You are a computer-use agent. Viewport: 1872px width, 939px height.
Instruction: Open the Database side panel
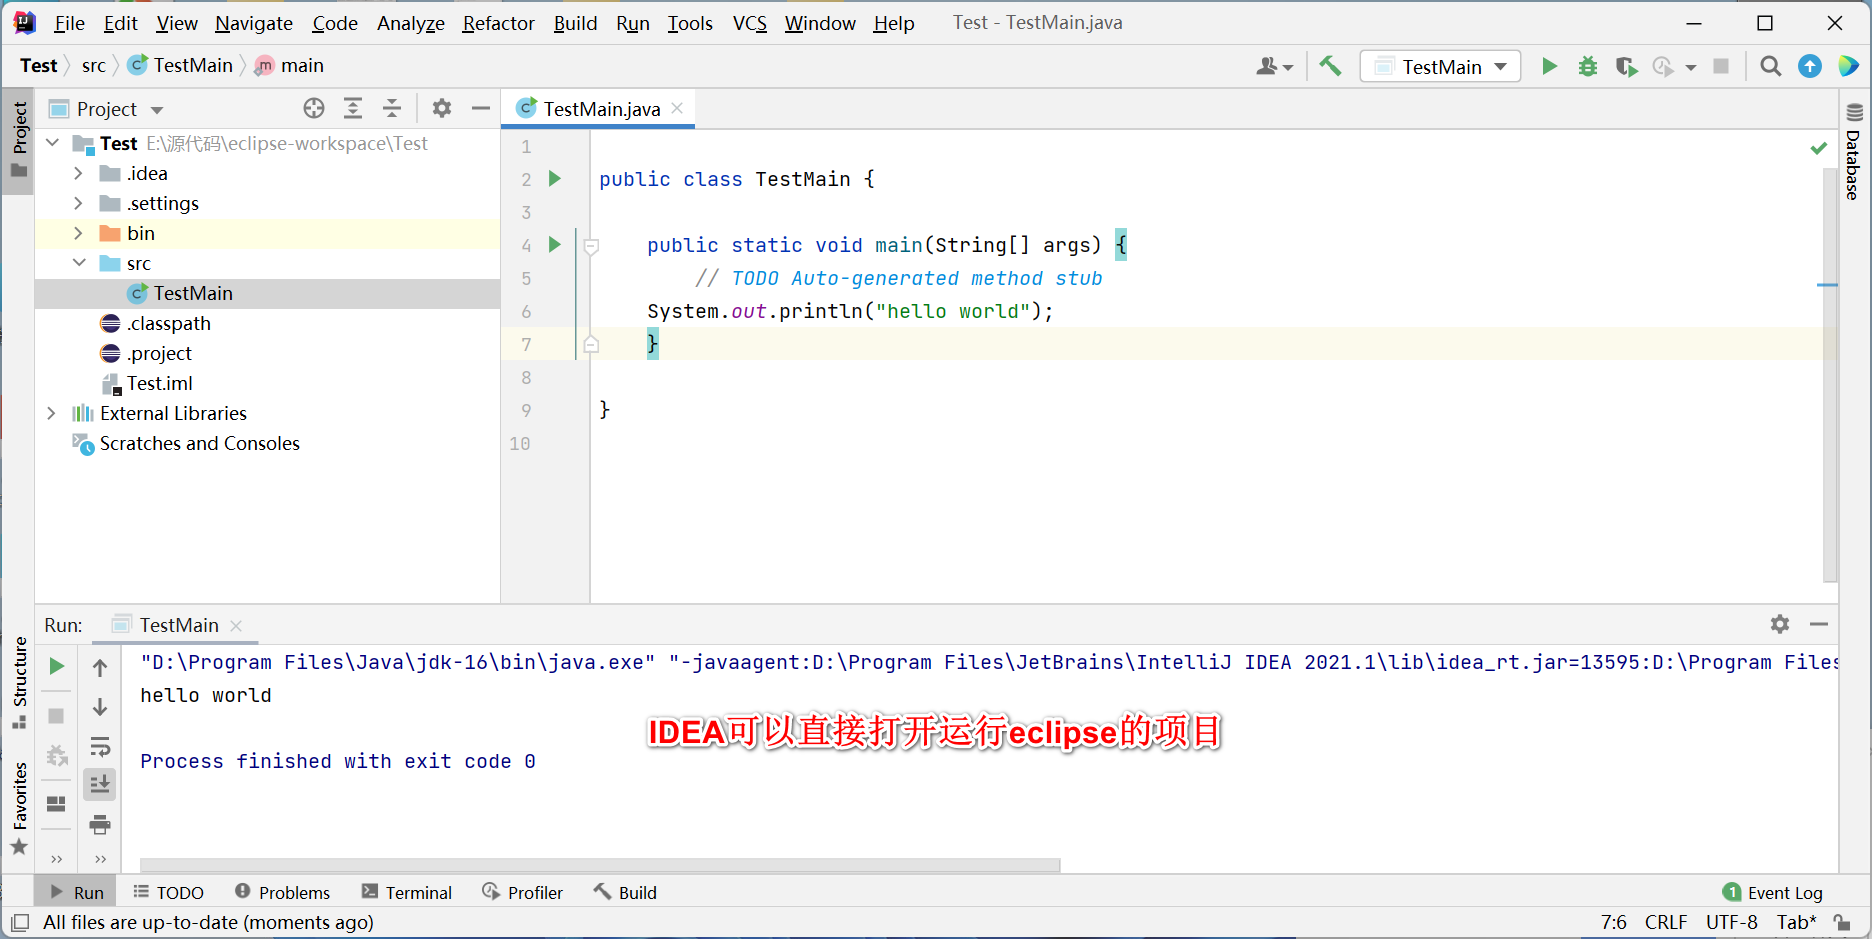point(1854,152)
